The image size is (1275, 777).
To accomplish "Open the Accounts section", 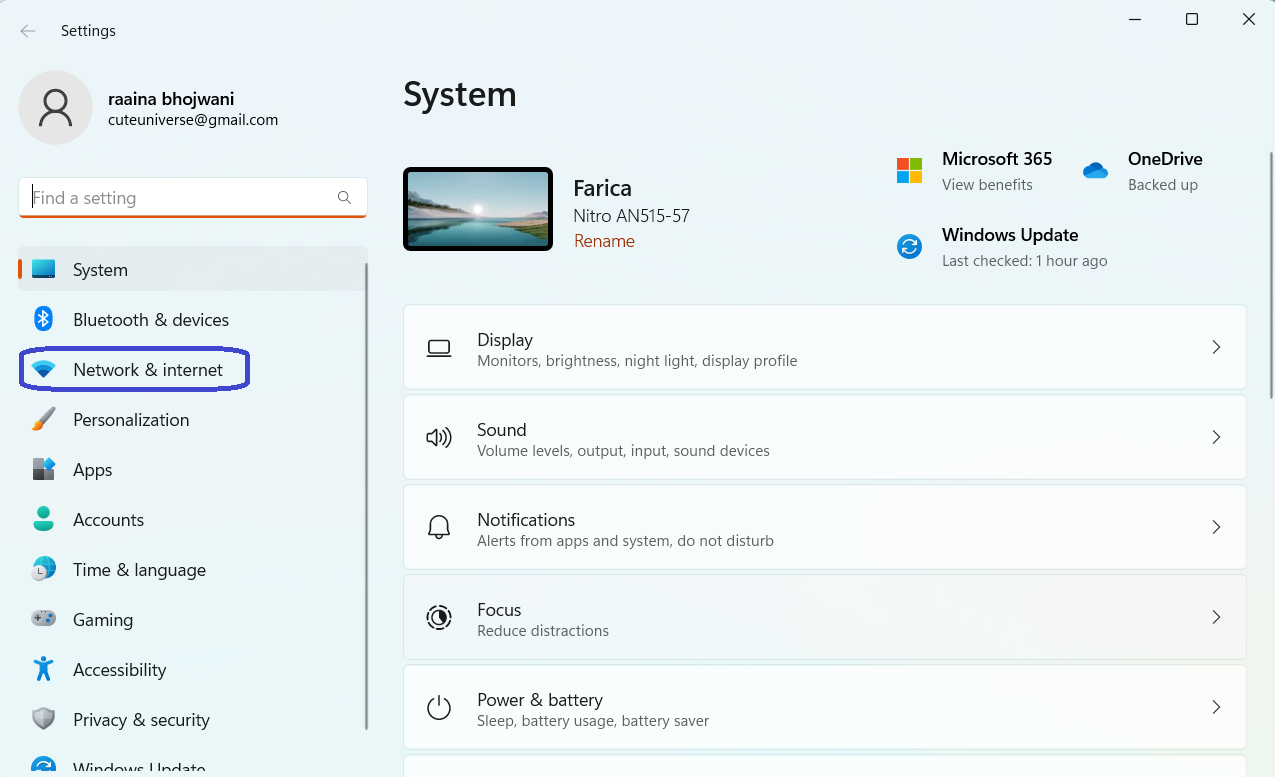I will 108,520.
